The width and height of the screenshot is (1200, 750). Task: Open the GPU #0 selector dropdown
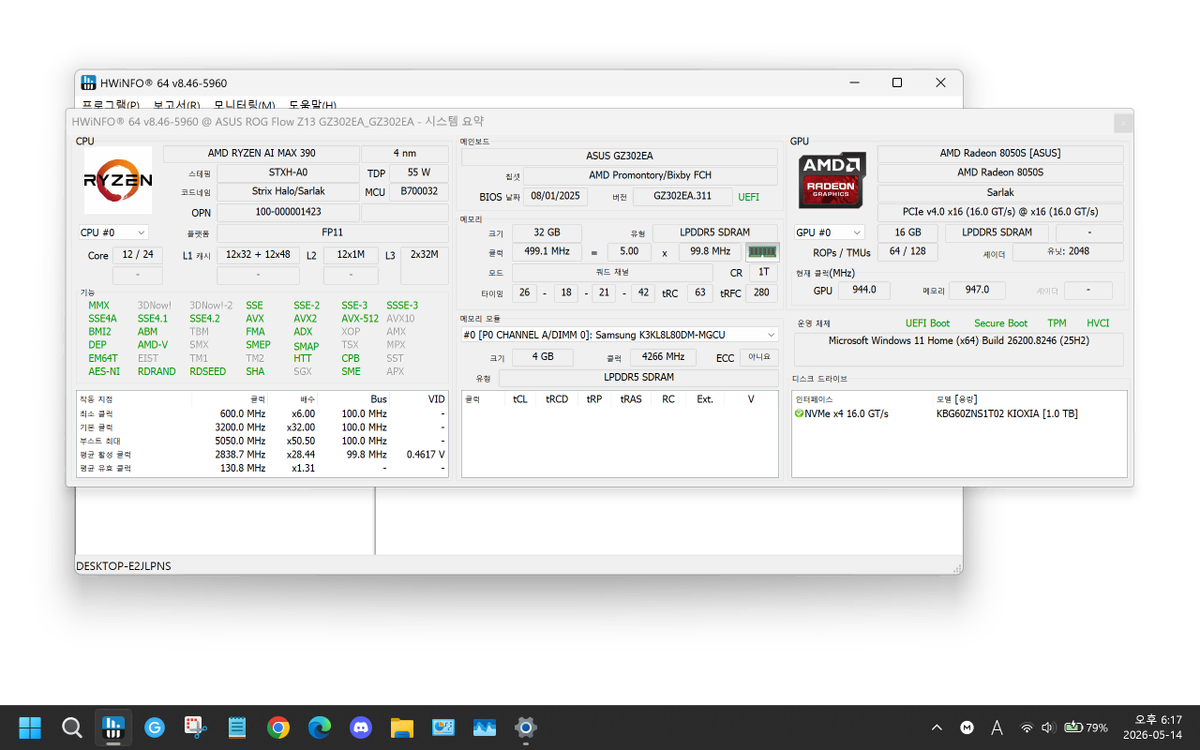pyautogui.click(x=830, y=232)
